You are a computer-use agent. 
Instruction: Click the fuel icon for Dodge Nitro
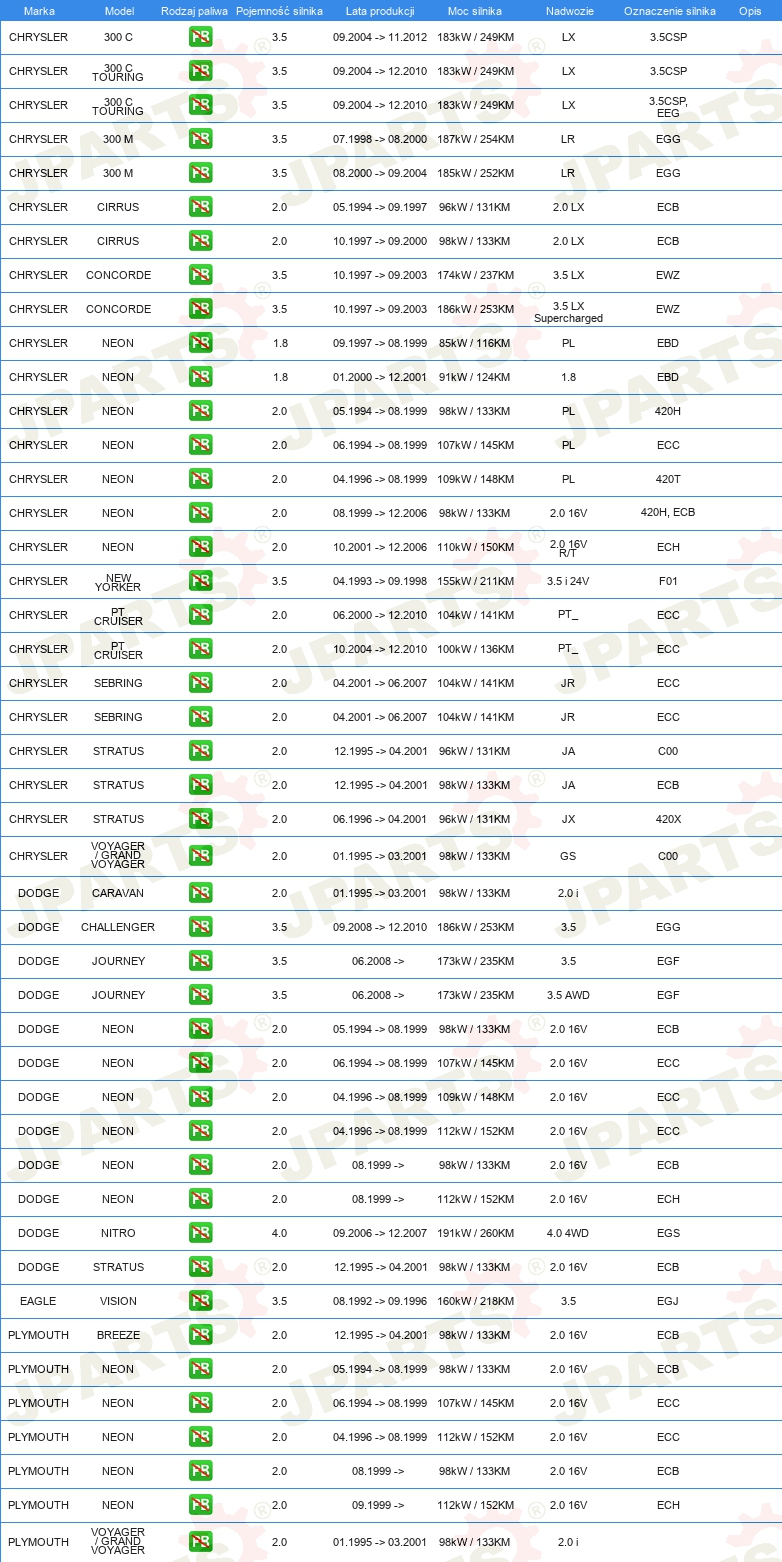coord(200,1233)
